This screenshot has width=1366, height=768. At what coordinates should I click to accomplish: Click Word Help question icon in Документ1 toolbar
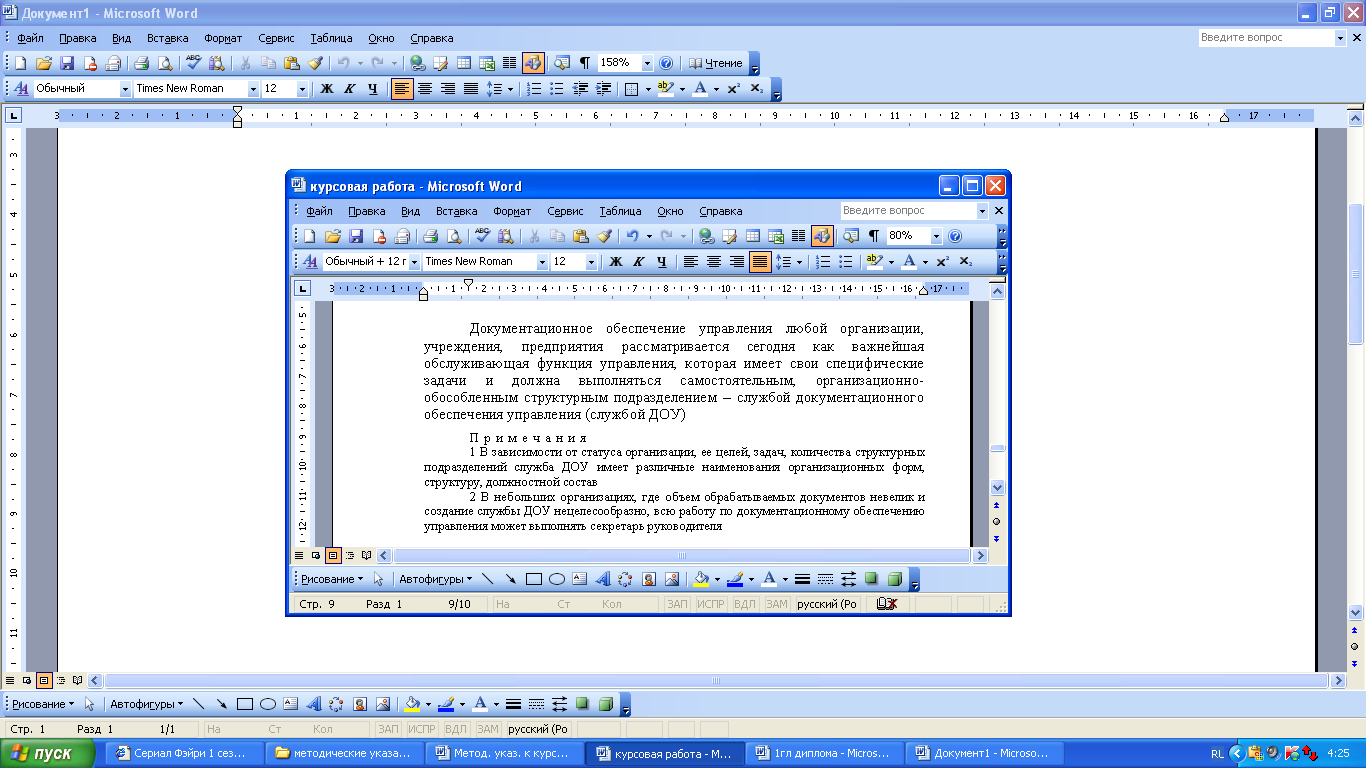coord(666,63)
